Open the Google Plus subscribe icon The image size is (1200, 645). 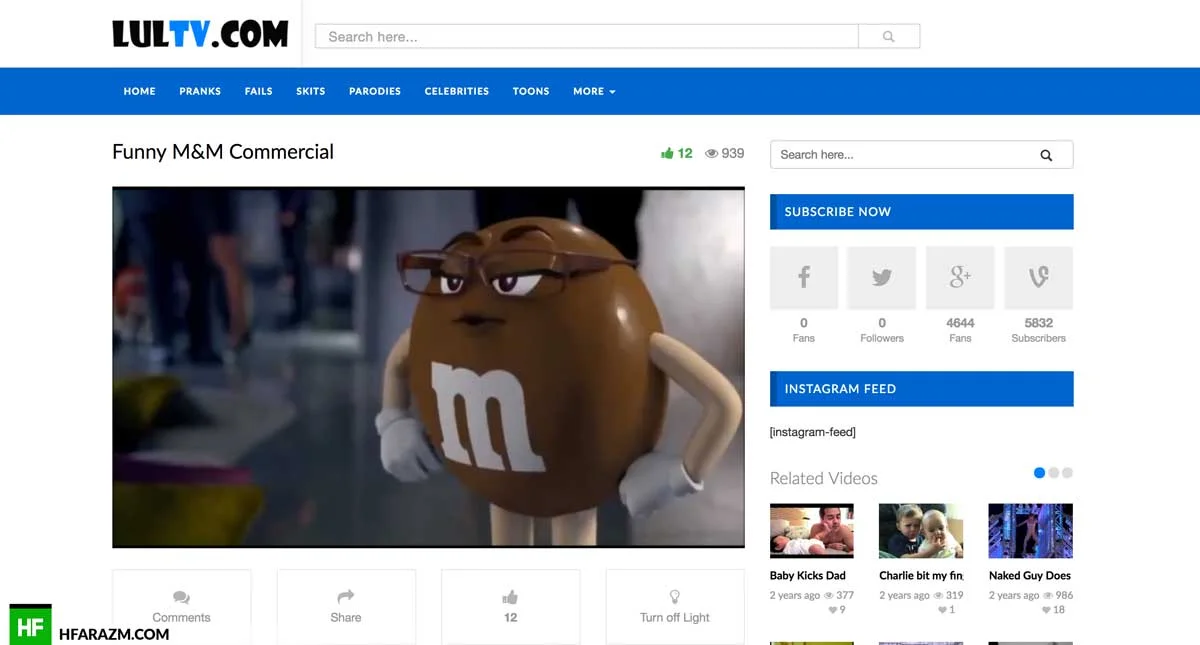pyautogui.click(x=960, y=277)
